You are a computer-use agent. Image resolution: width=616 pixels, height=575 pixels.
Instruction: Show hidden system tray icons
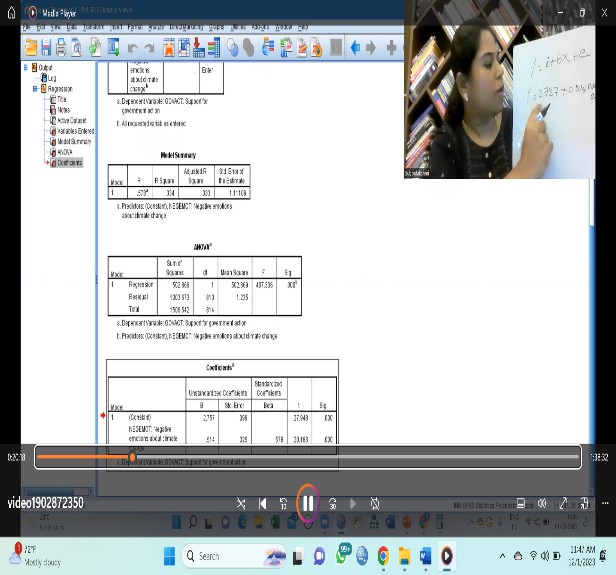pos(502,556)
